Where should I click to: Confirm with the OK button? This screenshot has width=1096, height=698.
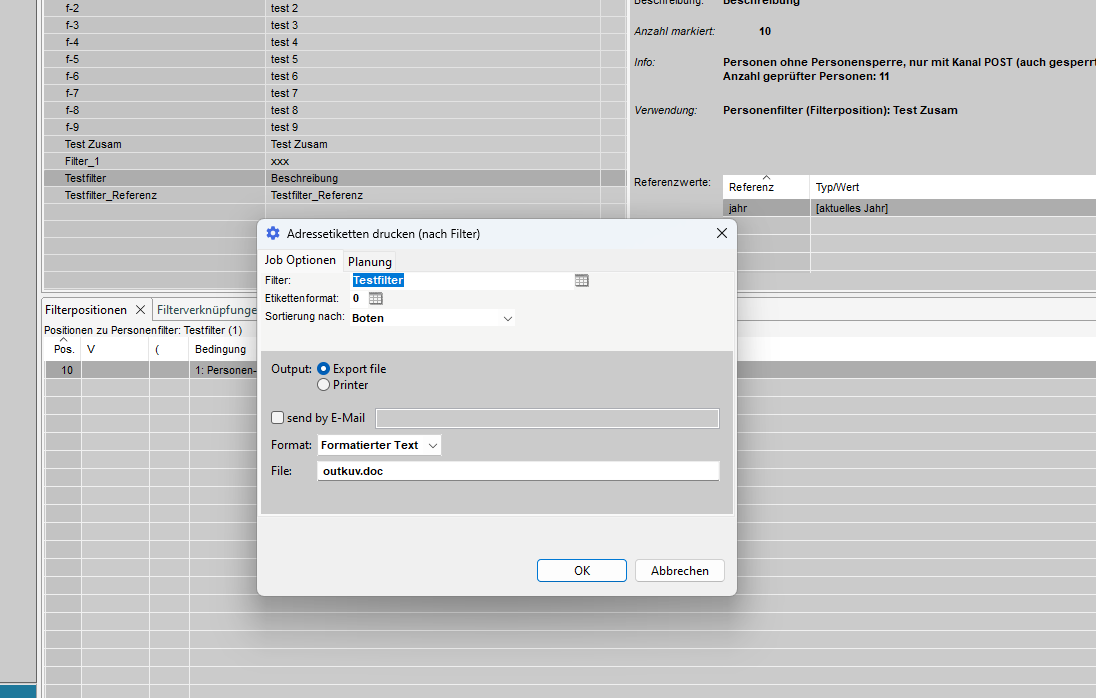[581, 570]
